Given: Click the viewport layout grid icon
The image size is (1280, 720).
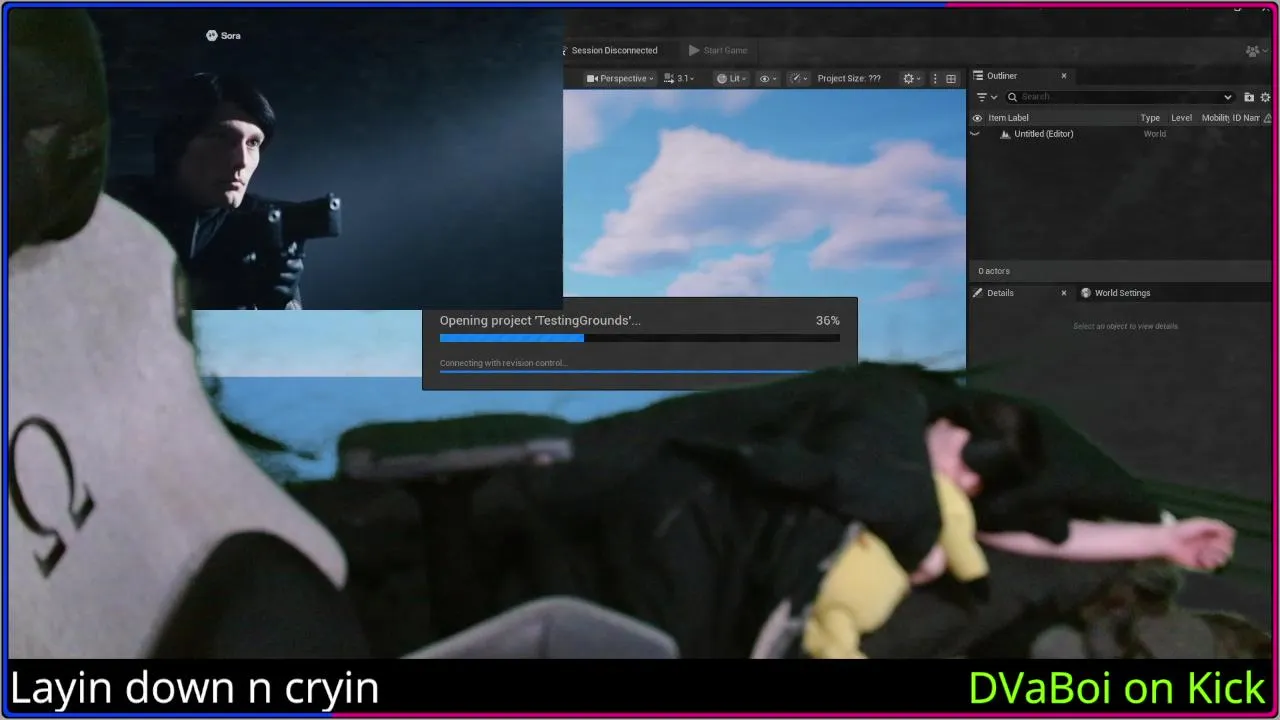Looking at the screenshot, I should click(x=951, y=78).
